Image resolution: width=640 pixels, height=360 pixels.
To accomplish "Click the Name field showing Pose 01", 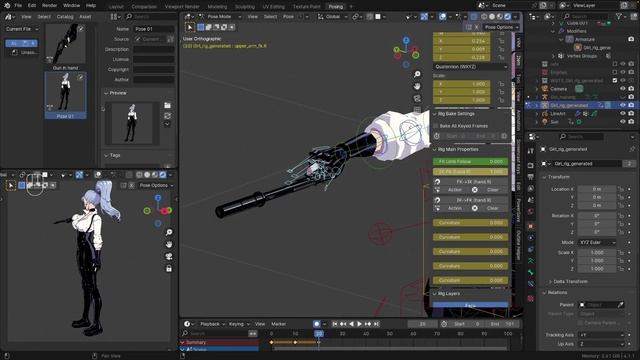I will tap(154, 29).
